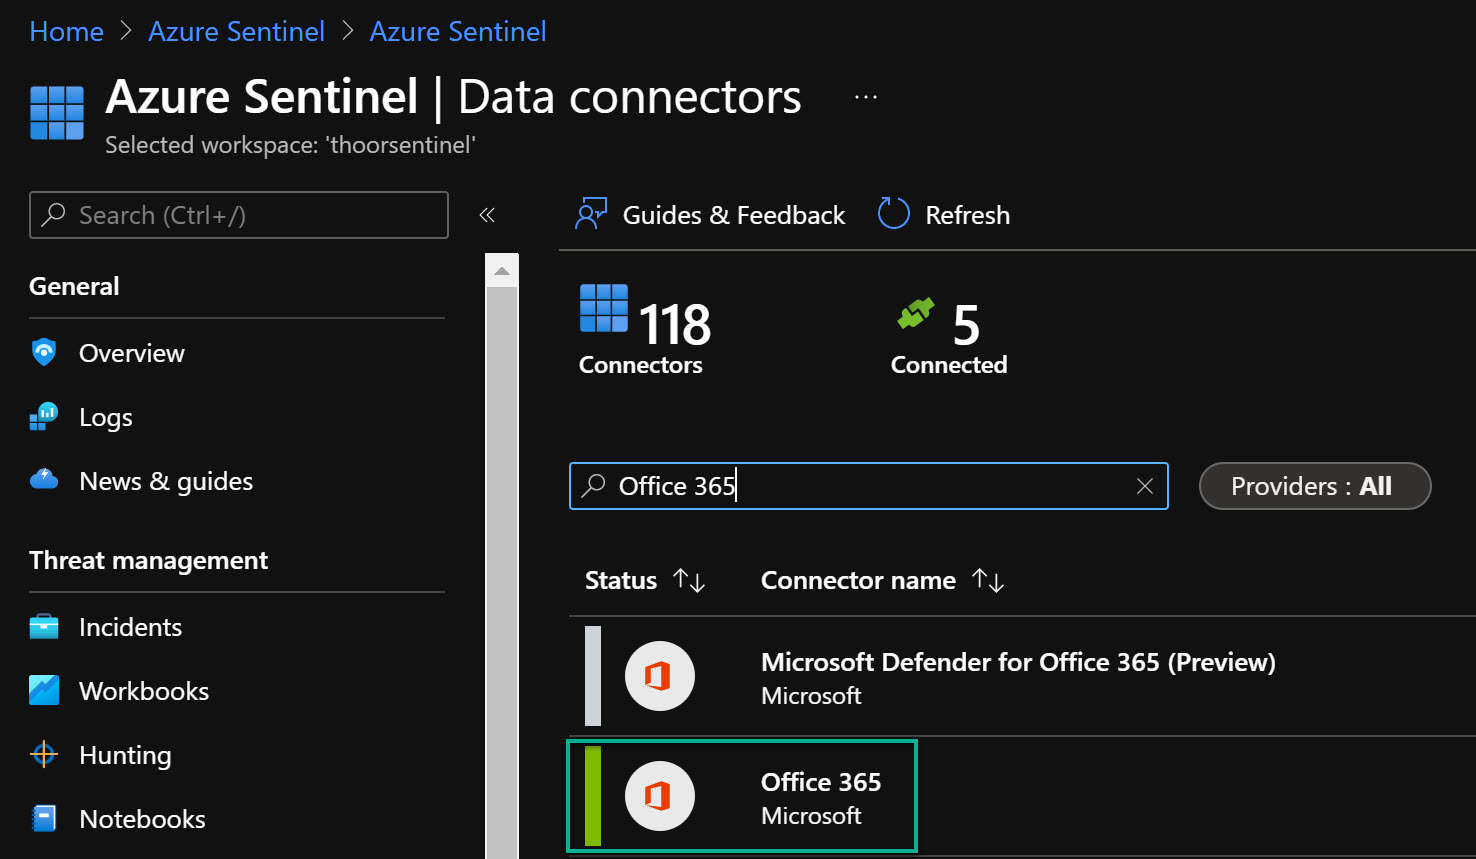The image size is (1476, 859).
Task: Click the Logs chart icon
Action: tap(44, 417)
